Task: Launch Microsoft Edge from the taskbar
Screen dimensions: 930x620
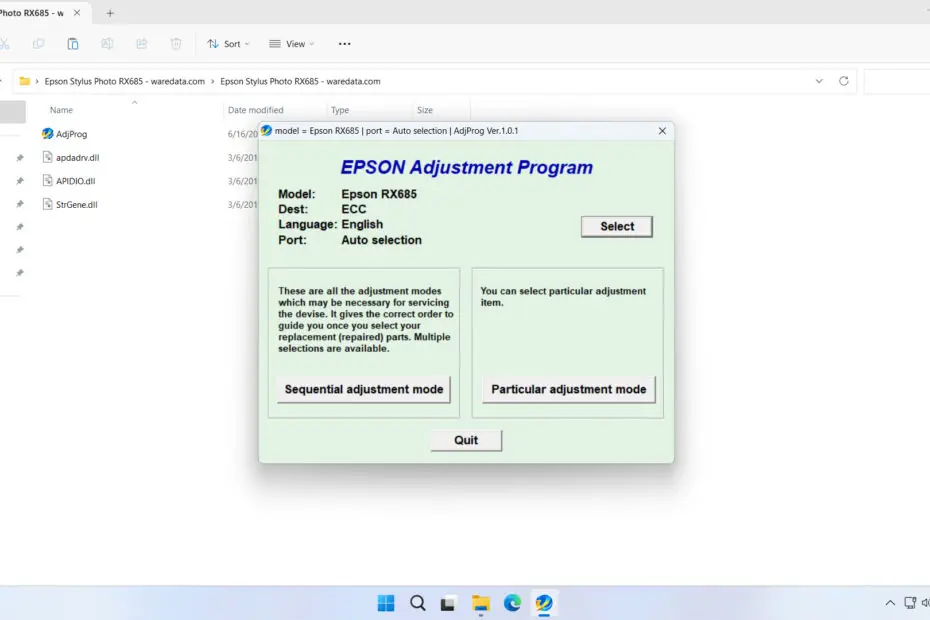Action: click(512, 603)
